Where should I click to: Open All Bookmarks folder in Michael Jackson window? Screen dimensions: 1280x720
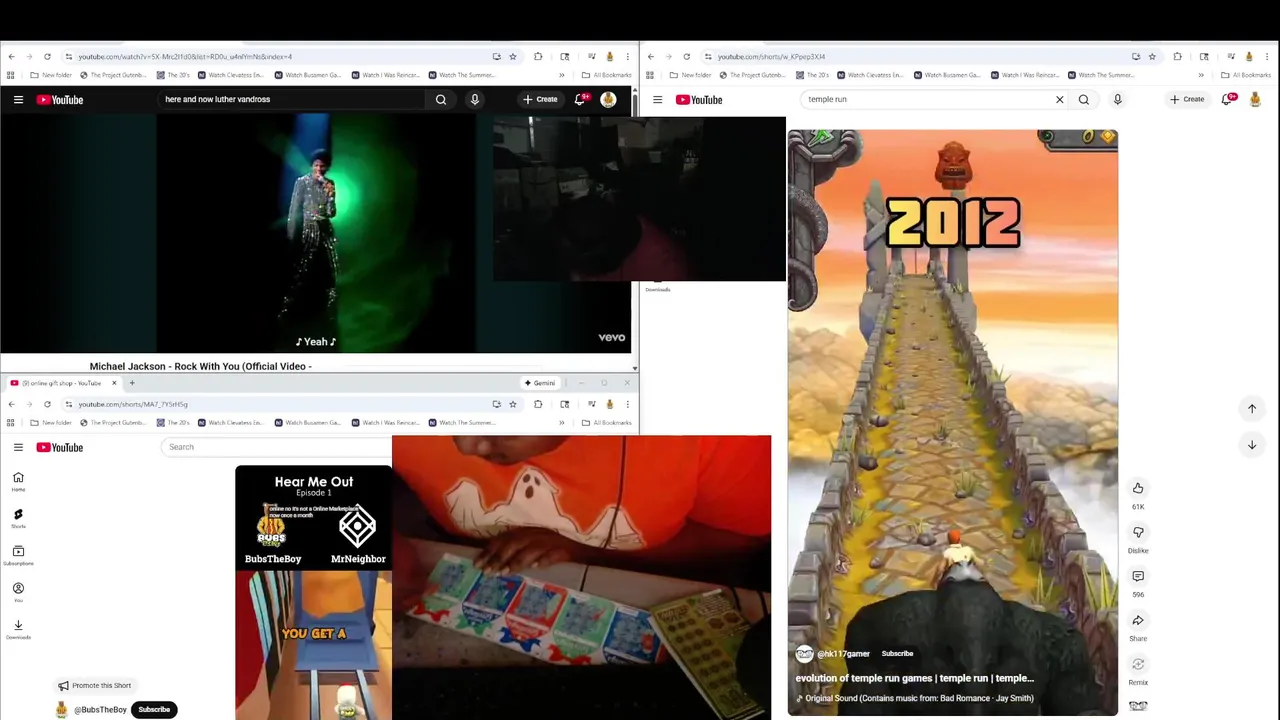[x=607, y=75]
